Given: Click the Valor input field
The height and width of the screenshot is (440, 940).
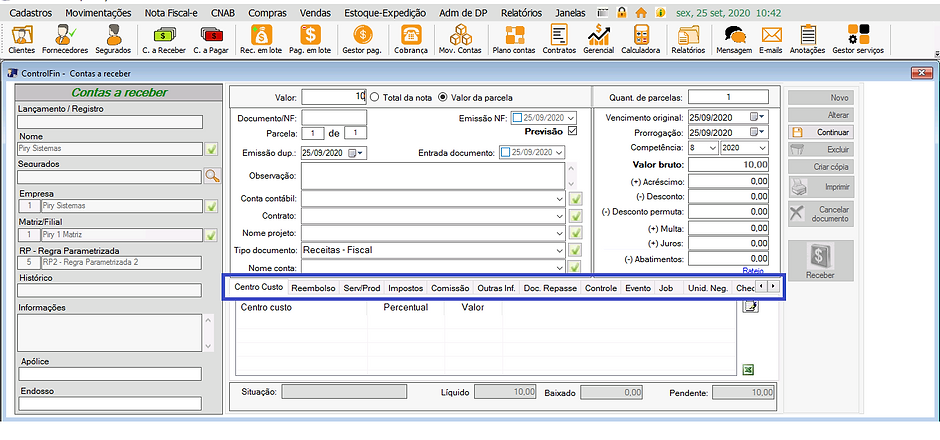Looking at the screenshot, I should click(334, 97).
